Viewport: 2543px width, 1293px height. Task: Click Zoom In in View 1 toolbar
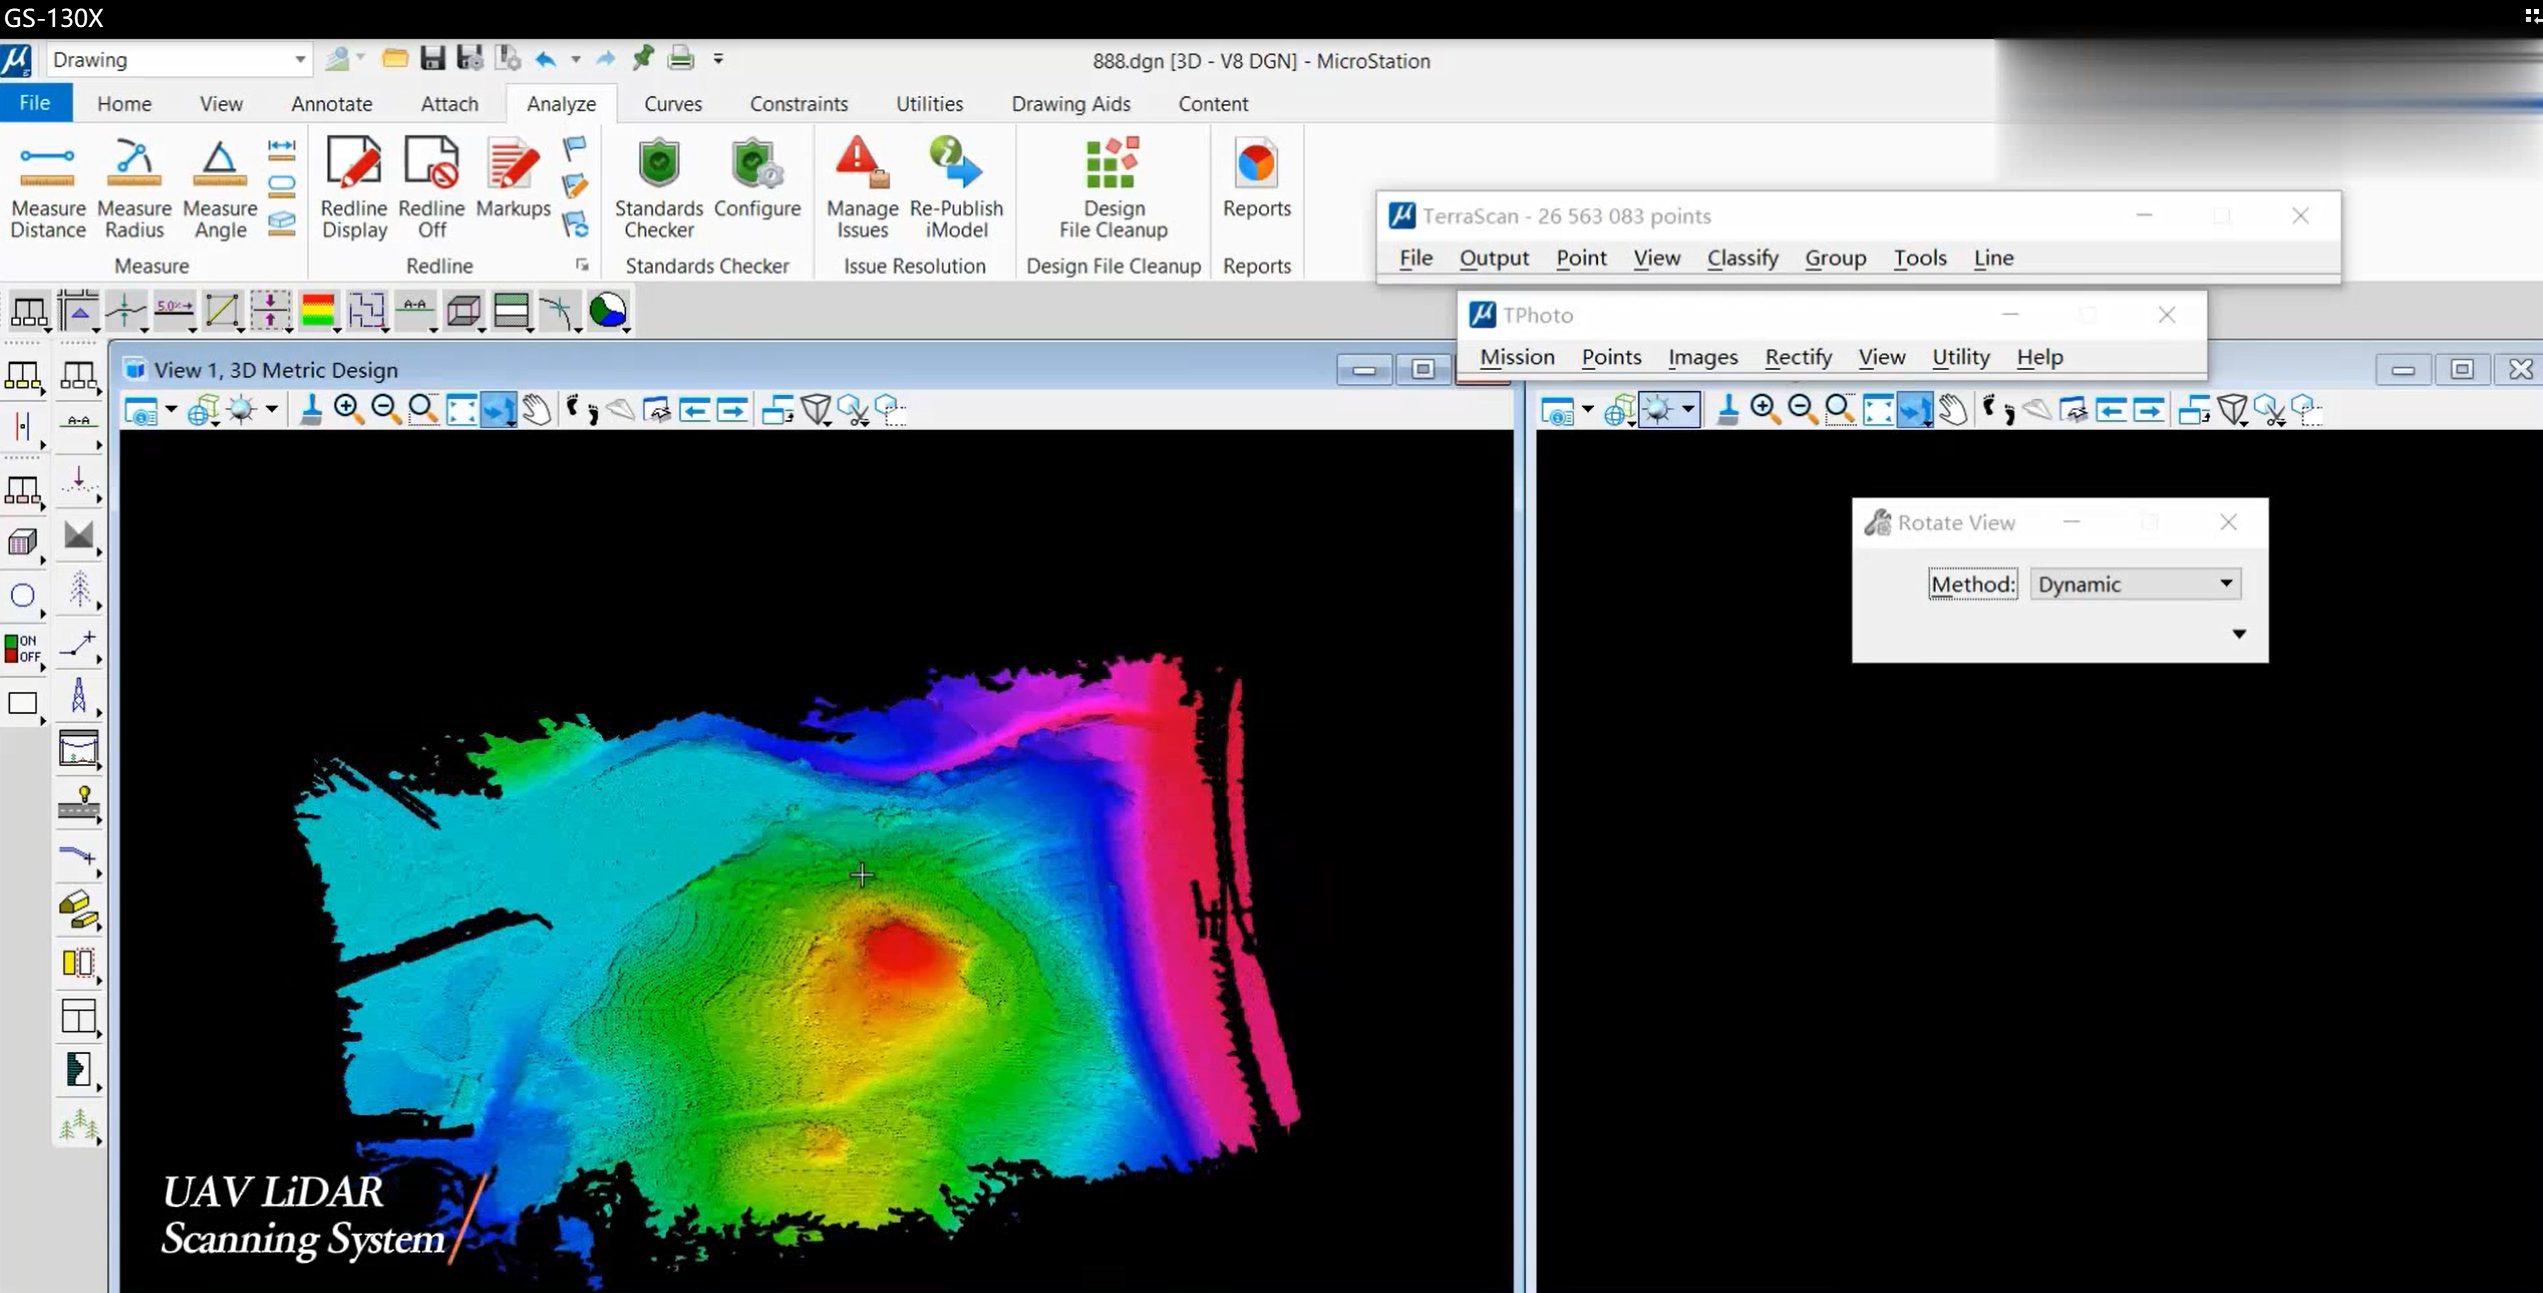348,409
